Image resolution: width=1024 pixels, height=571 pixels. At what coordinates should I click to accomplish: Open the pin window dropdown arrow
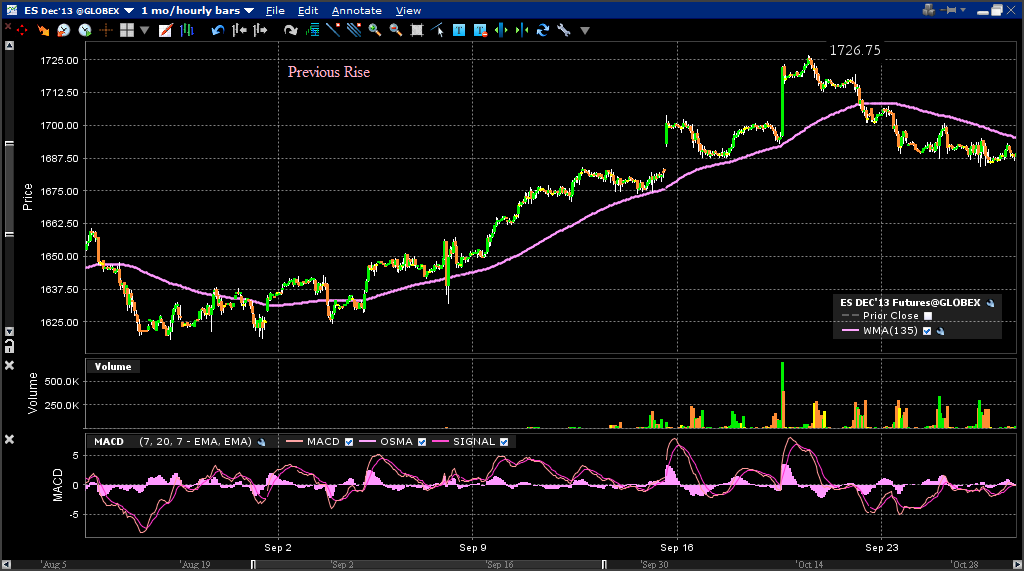point(963,10)
